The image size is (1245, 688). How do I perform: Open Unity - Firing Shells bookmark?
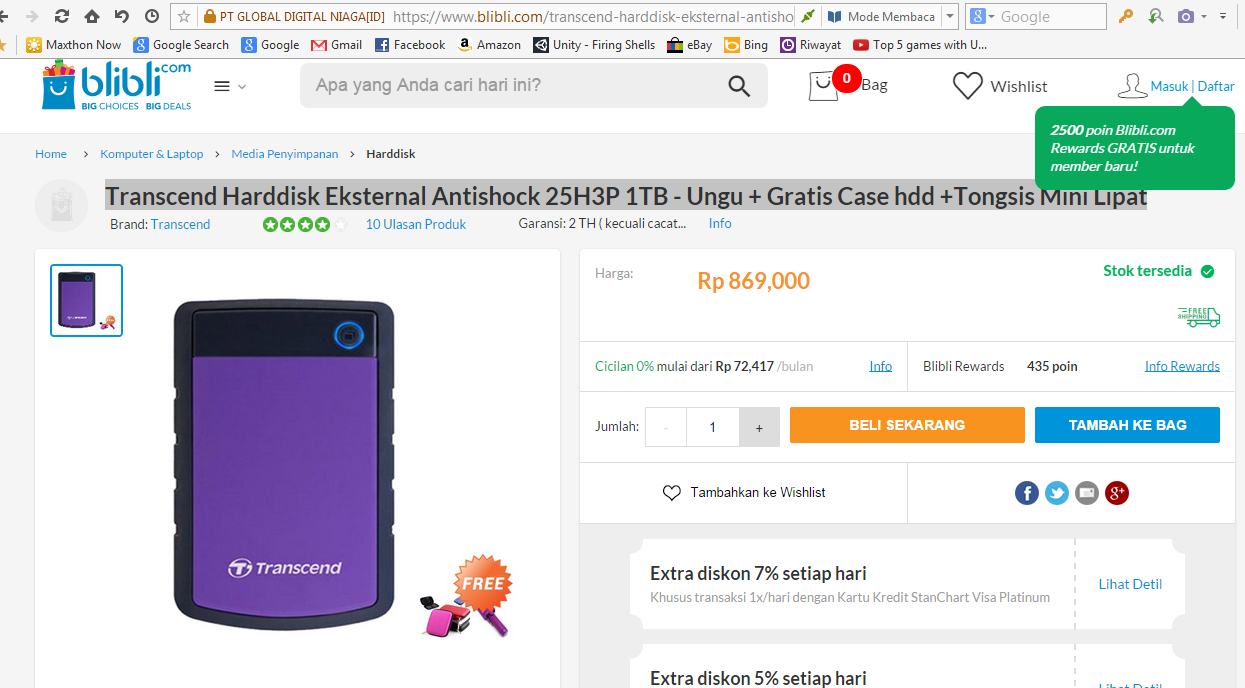(x=594, y=45)
